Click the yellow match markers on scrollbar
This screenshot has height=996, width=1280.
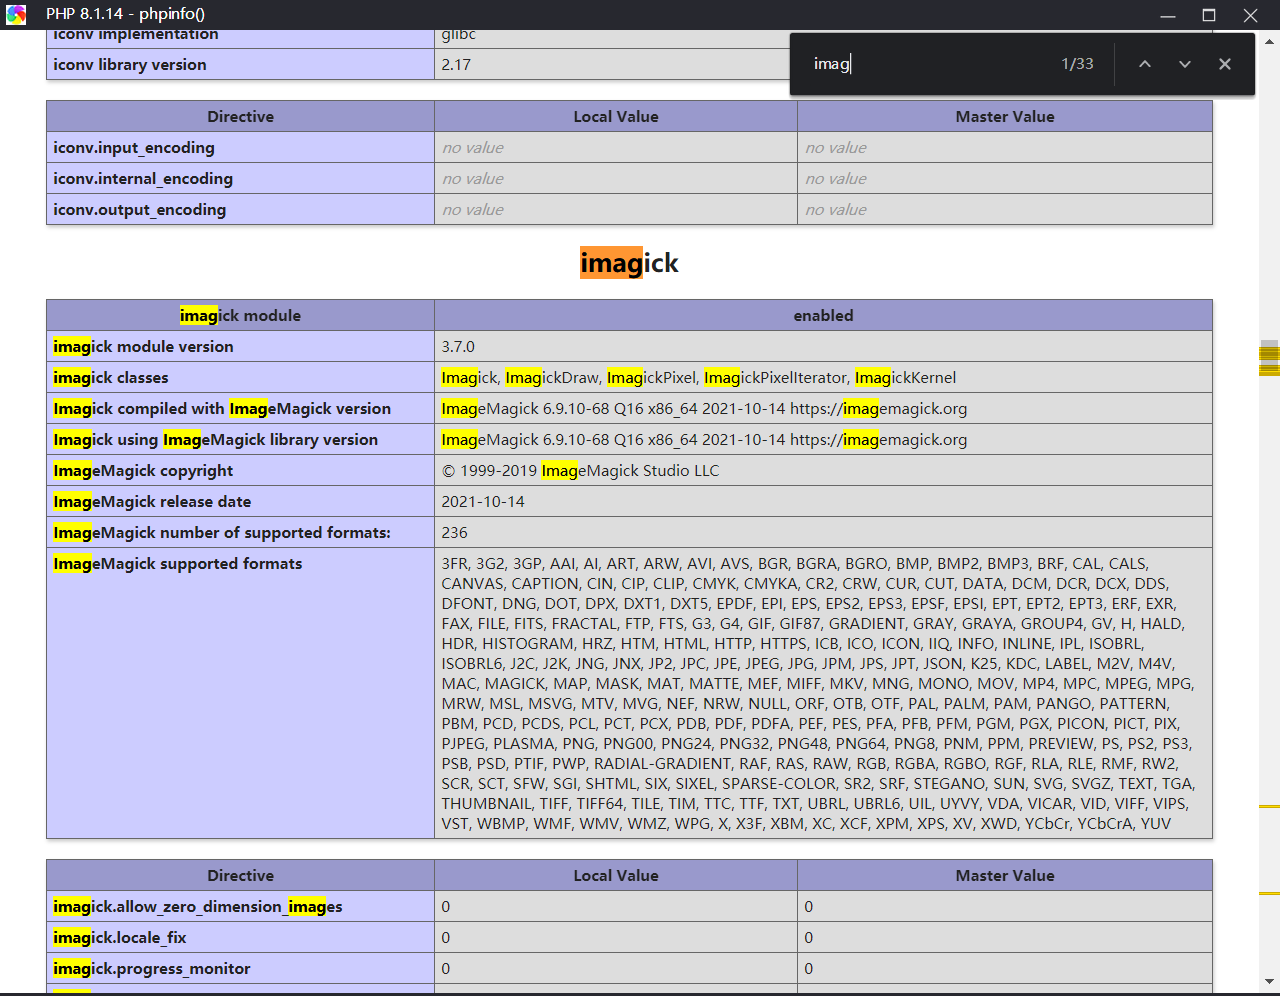[x=1269, y=358]
